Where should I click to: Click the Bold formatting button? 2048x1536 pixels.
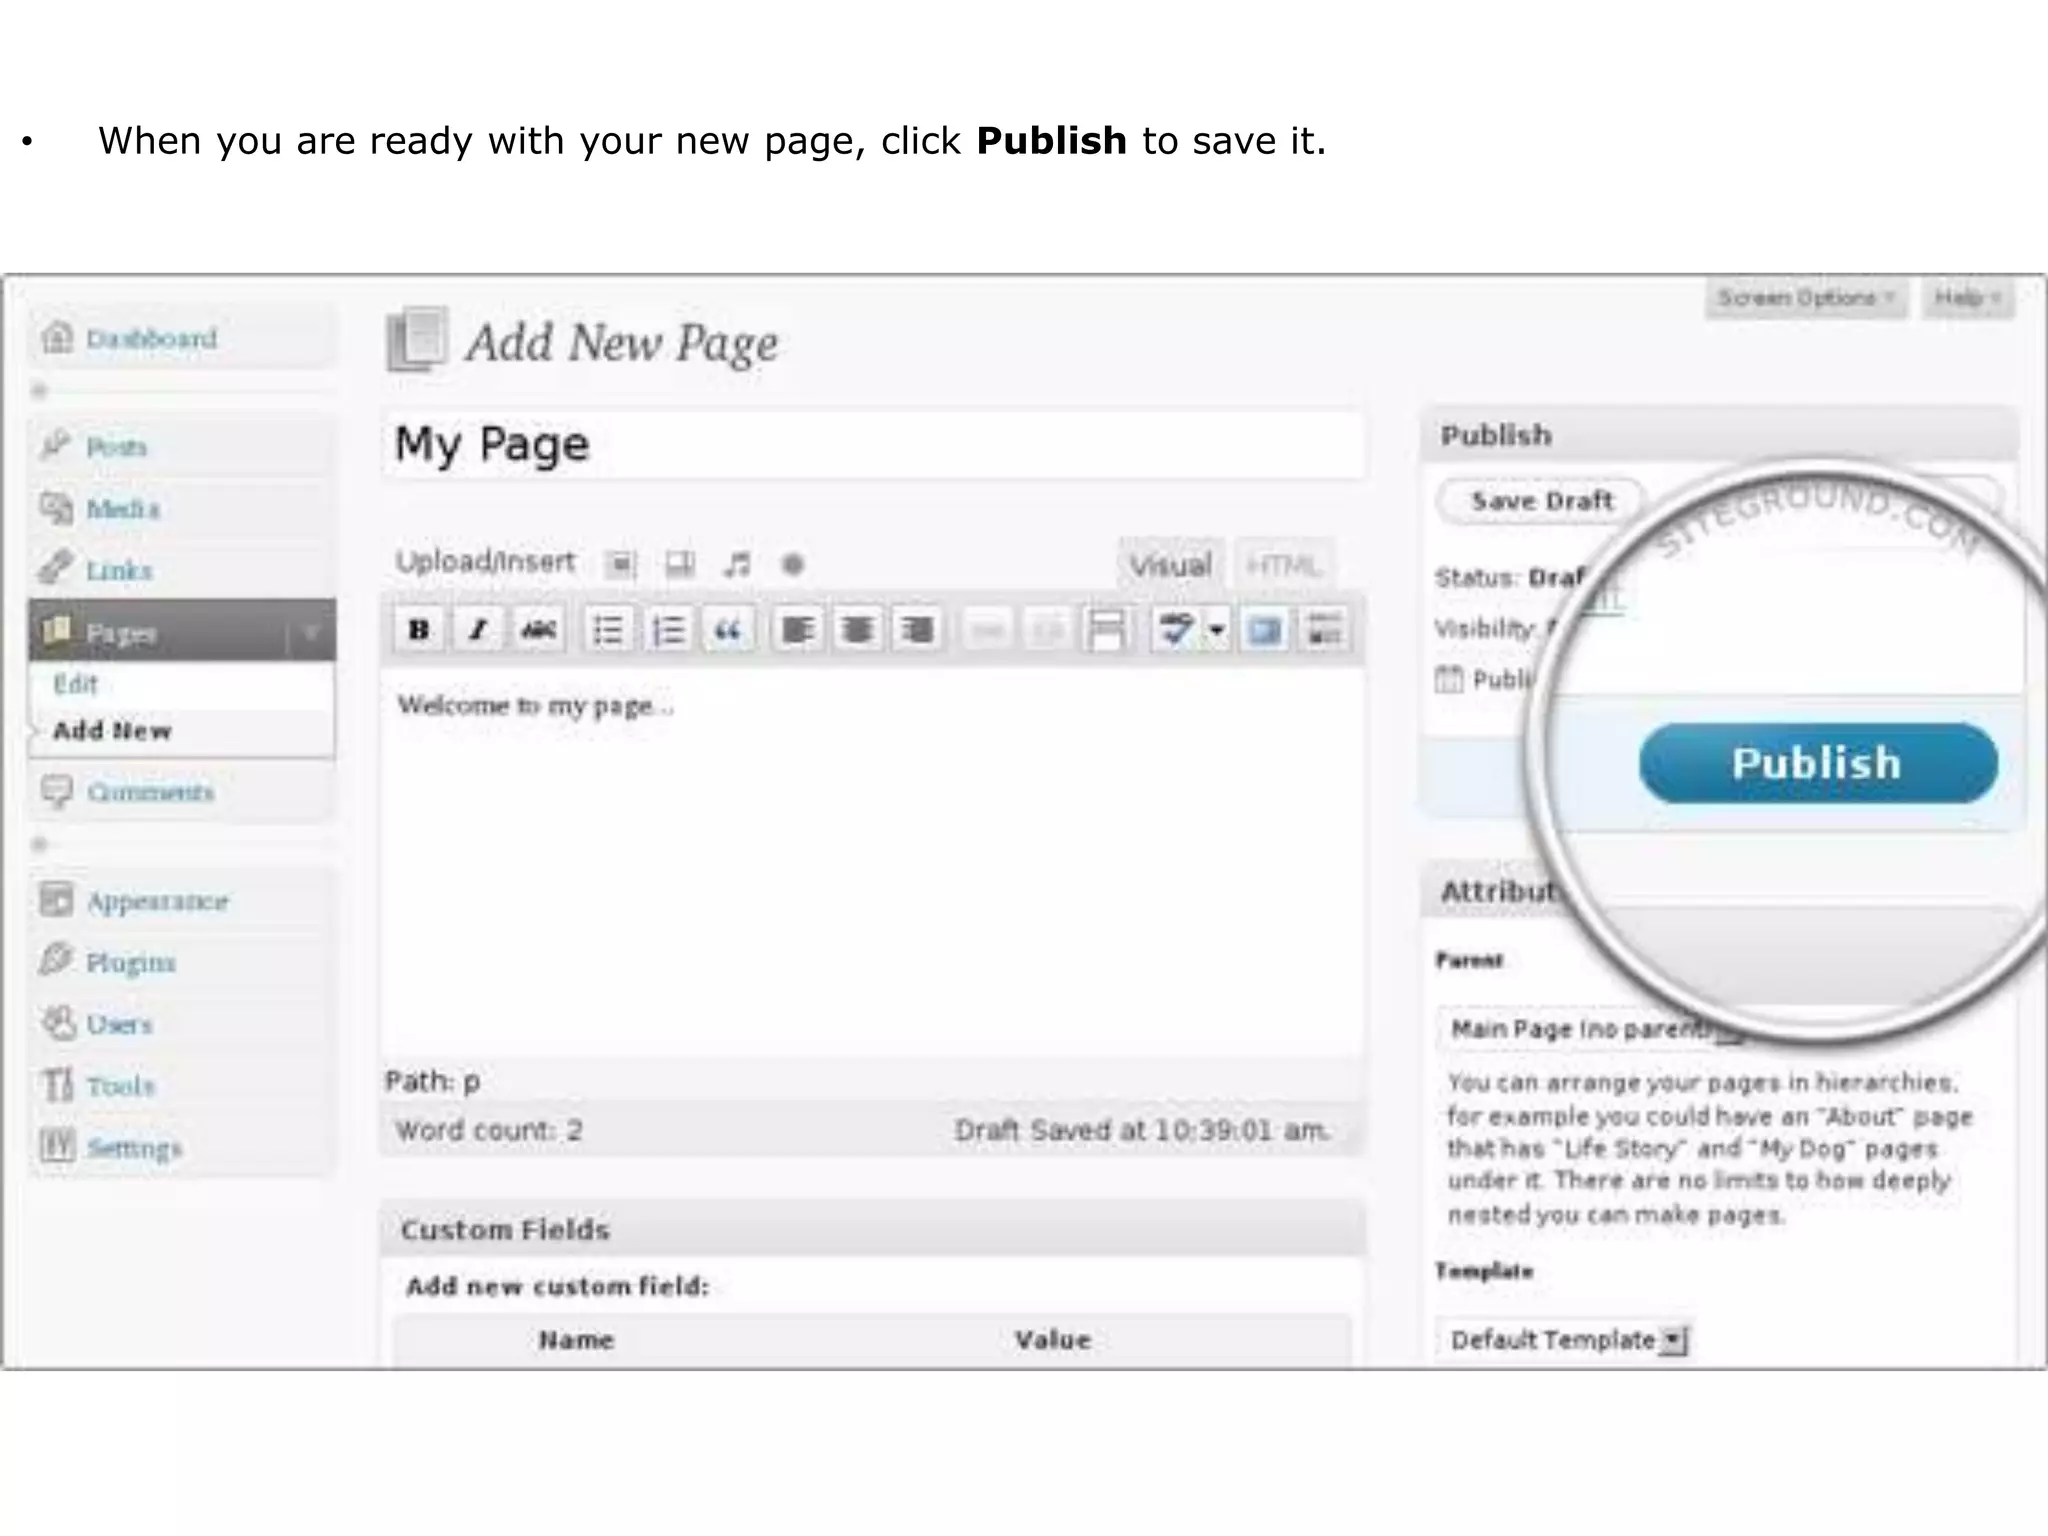click(x=419, y=629)
